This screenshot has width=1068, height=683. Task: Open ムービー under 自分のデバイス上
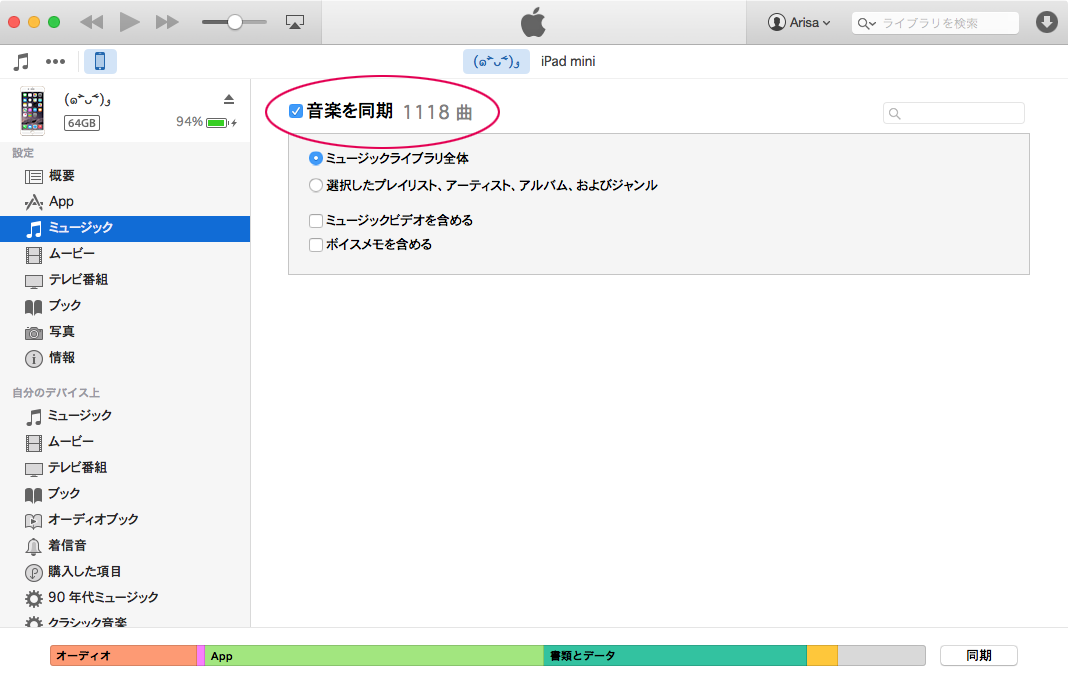tap(125, 443)
